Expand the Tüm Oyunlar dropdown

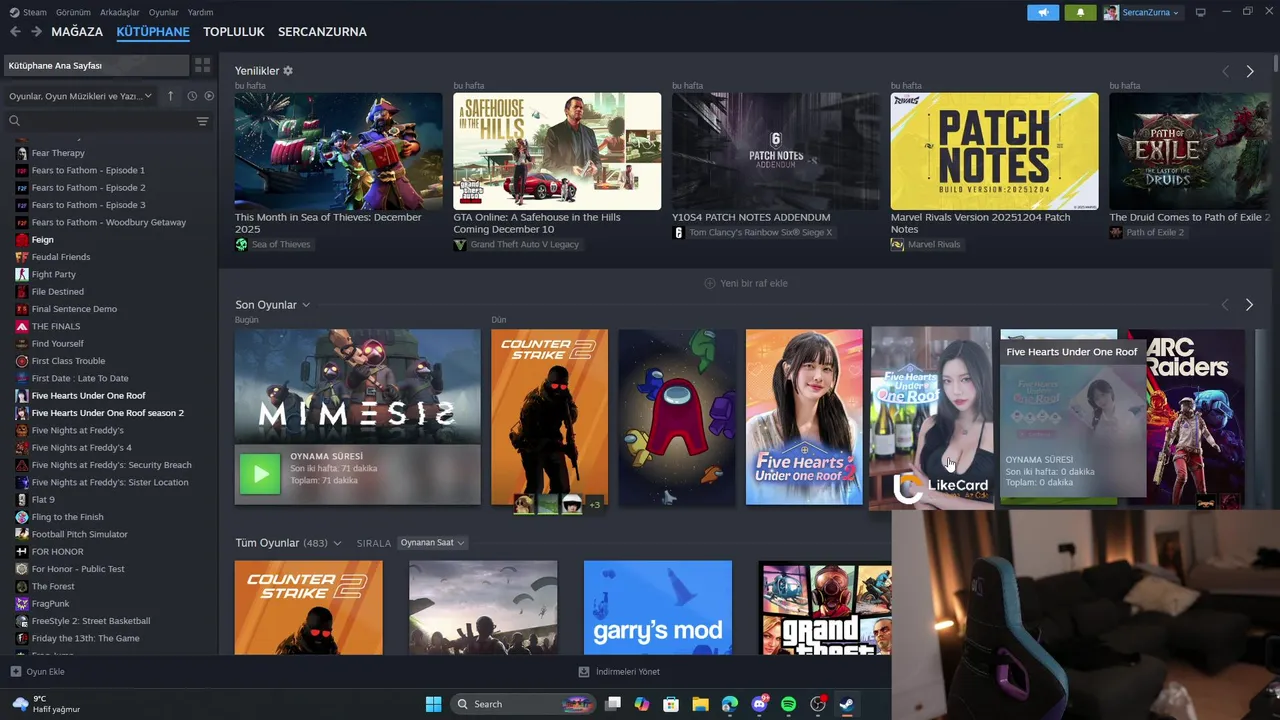point(337,543)
